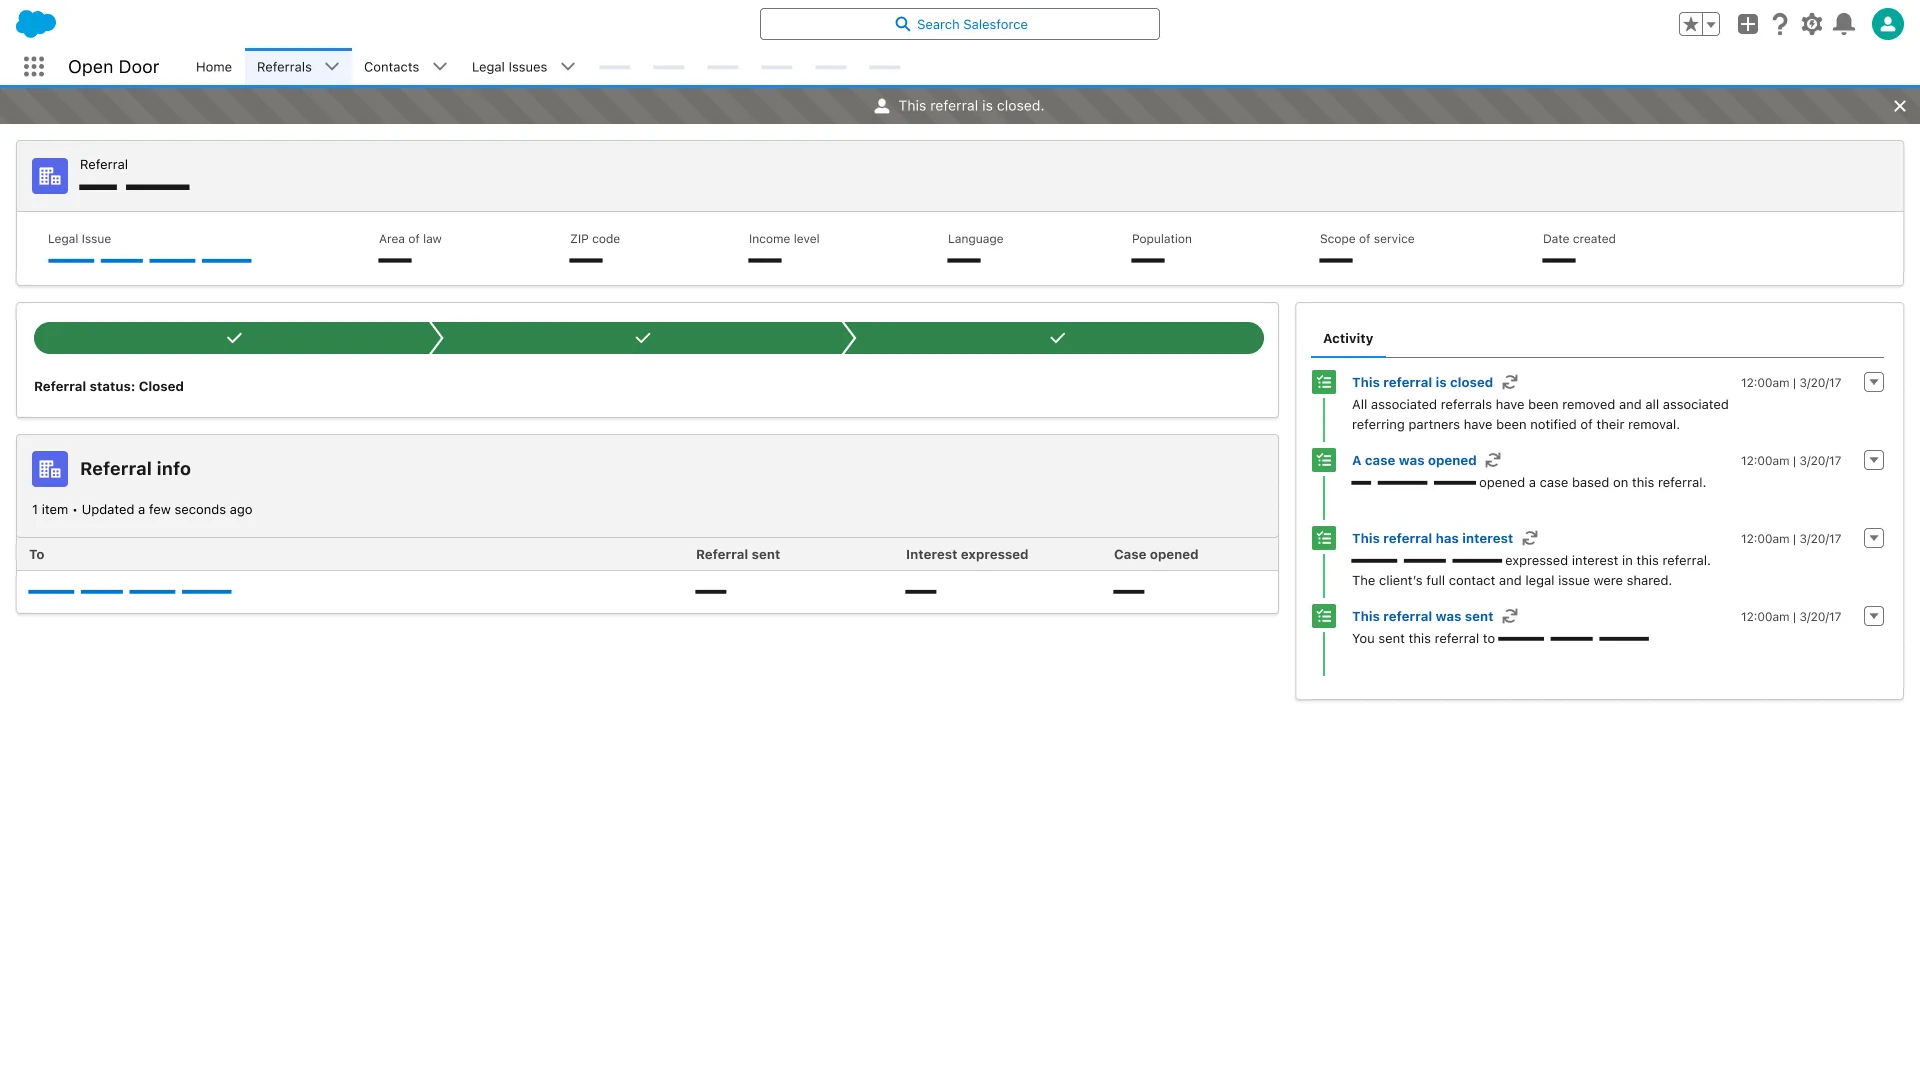Expand the Legal Issues tab chevron
The height and width of the screenshot is (1080, 1920).
pos(568,67)
